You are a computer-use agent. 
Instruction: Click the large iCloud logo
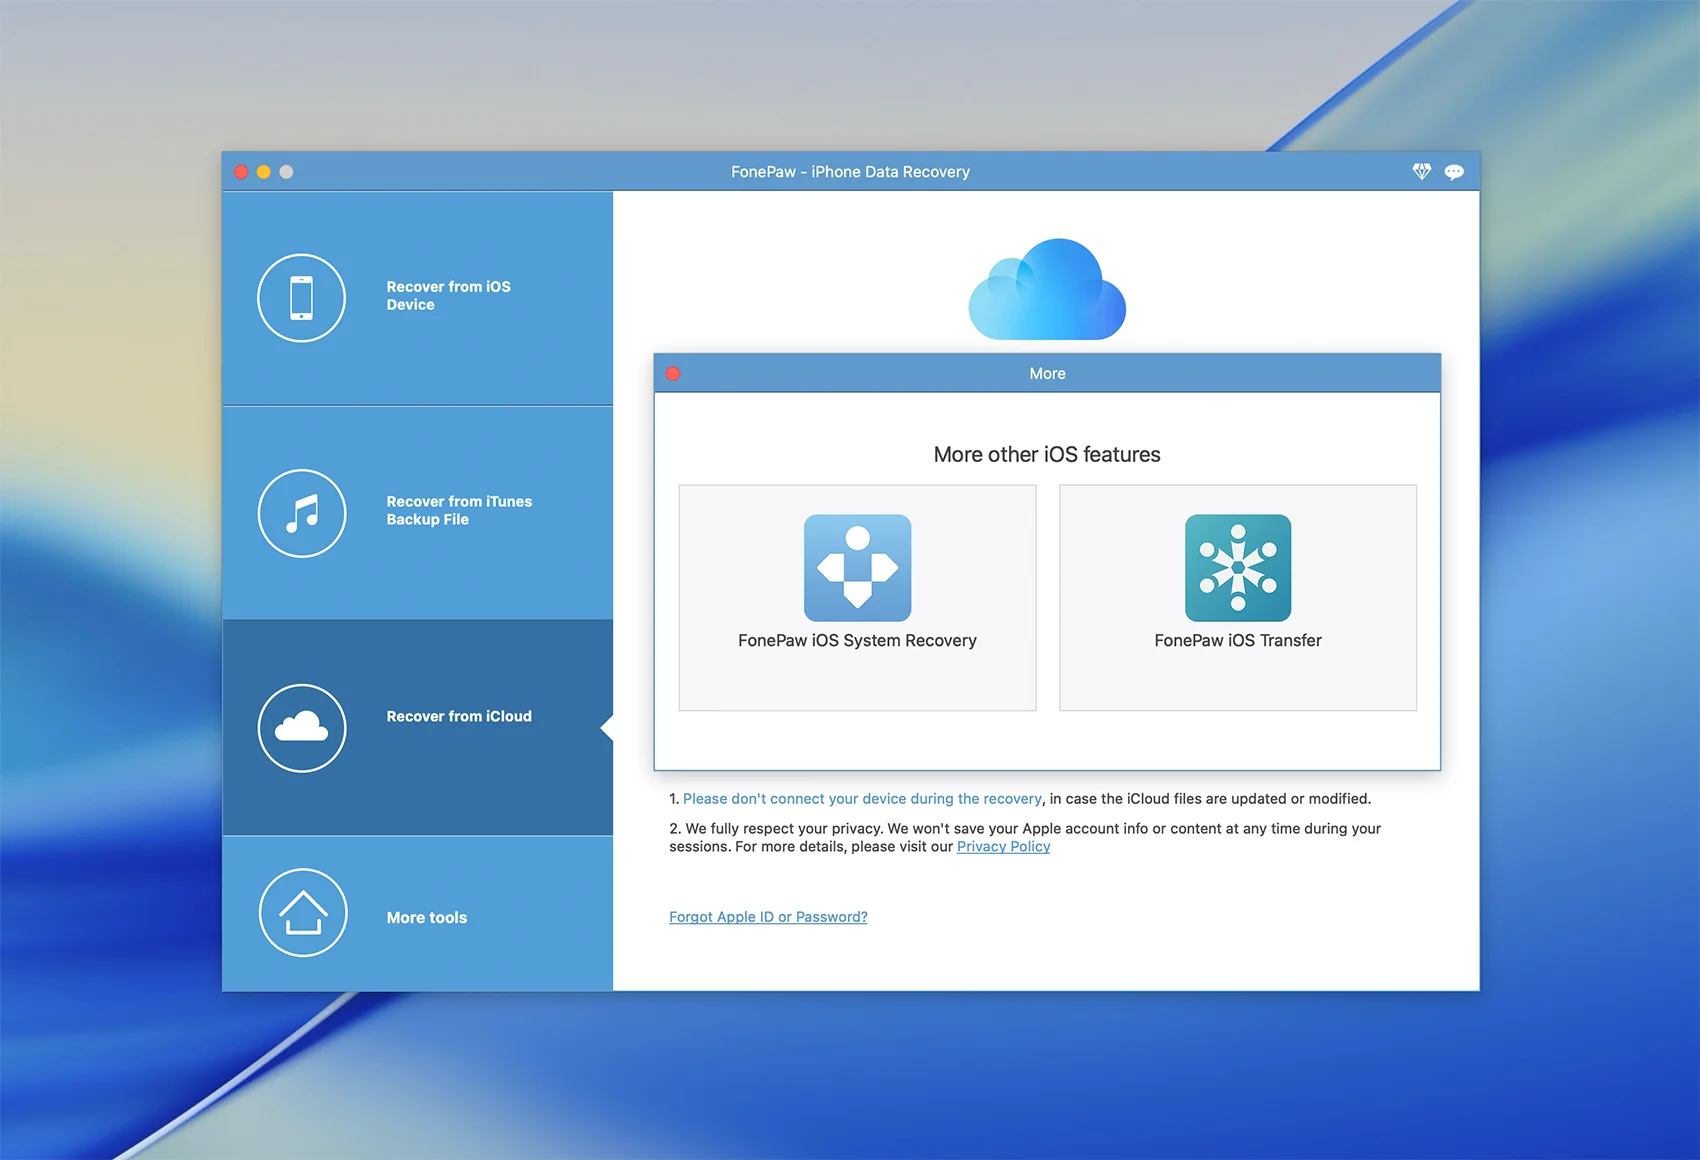pos(1047,290)
